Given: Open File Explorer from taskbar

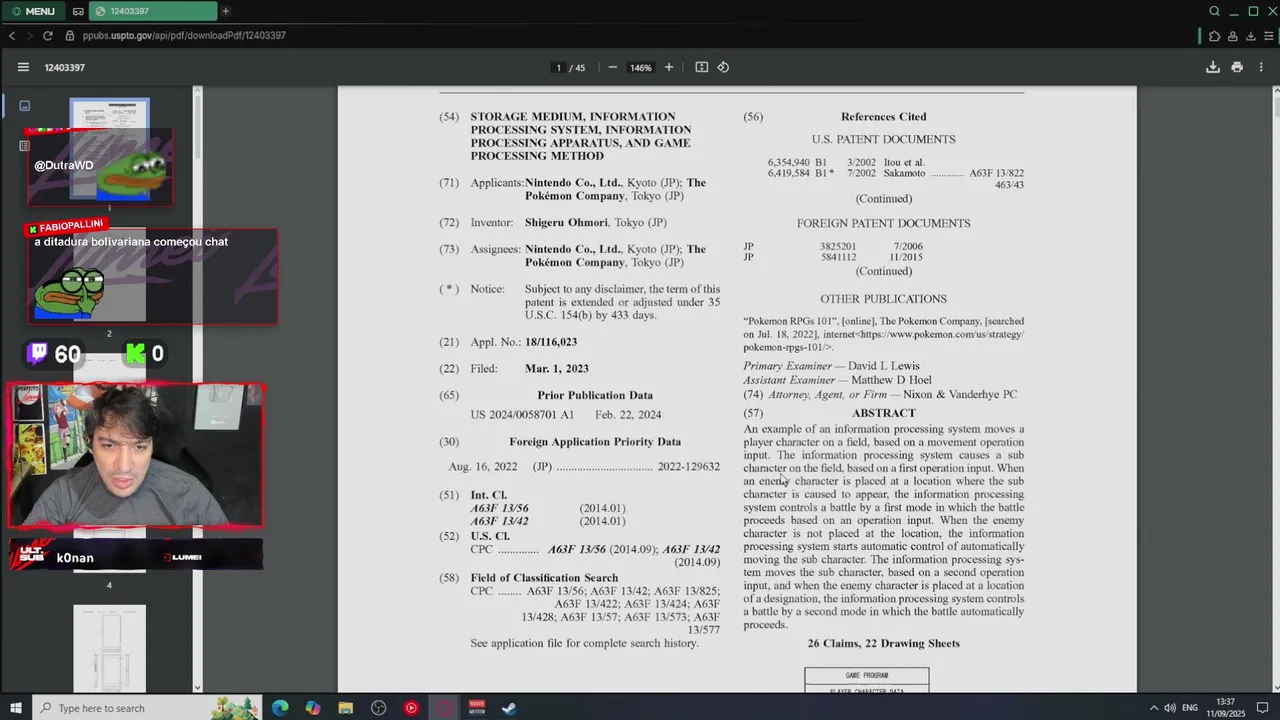Looking at the screenshot, I should coord(345,708).
